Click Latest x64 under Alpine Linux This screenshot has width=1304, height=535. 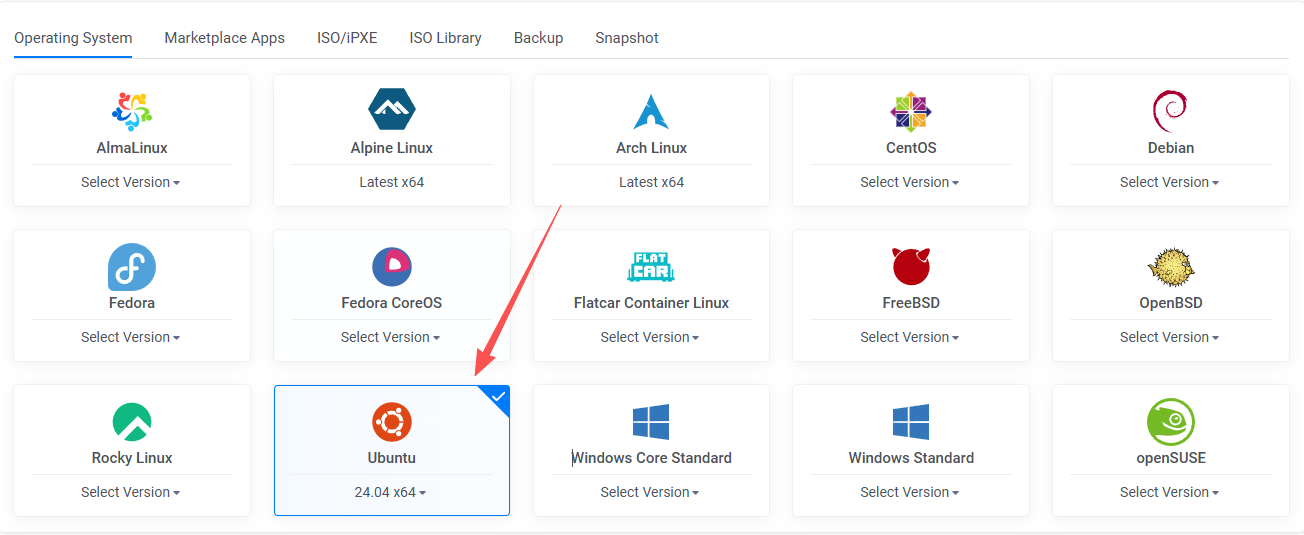pos(391,182)
